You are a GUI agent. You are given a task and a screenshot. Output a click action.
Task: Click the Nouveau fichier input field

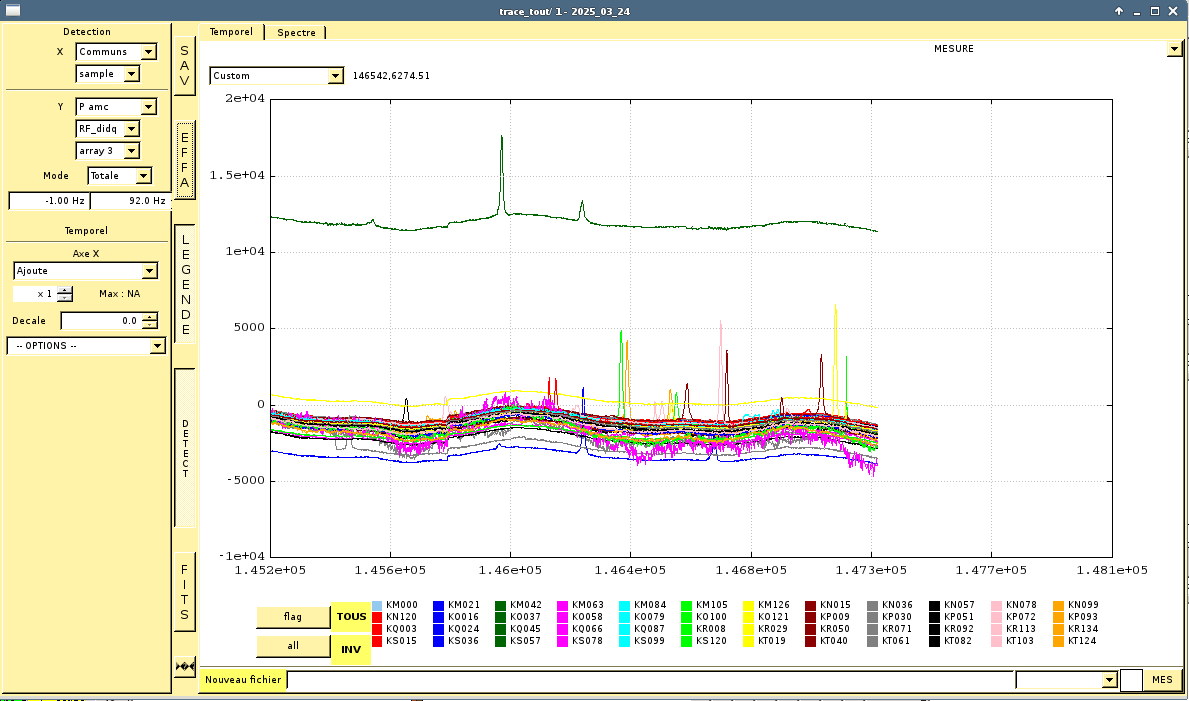pos(650,680)
